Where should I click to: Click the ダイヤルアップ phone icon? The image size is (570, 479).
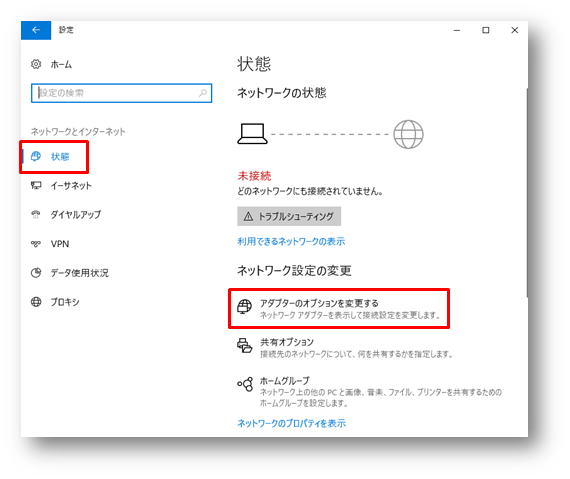coord(36,214)
